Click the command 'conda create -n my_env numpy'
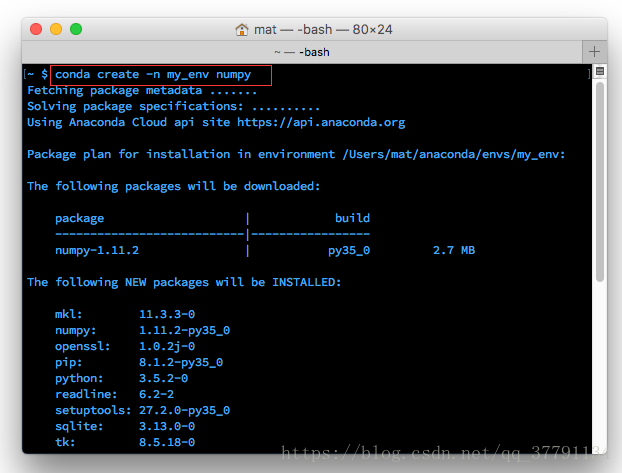 153,75
